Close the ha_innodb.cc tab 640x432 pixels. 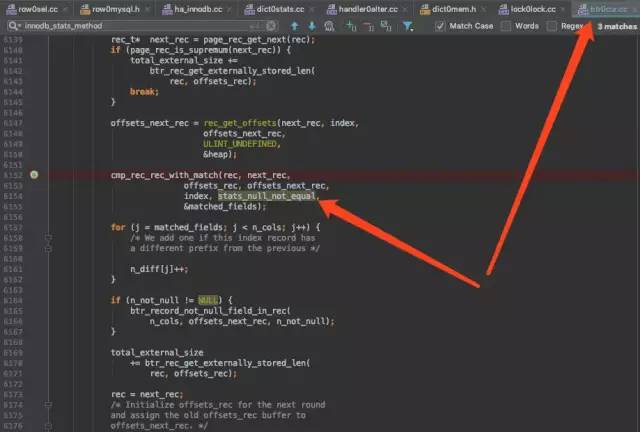[x=229, y=9]
